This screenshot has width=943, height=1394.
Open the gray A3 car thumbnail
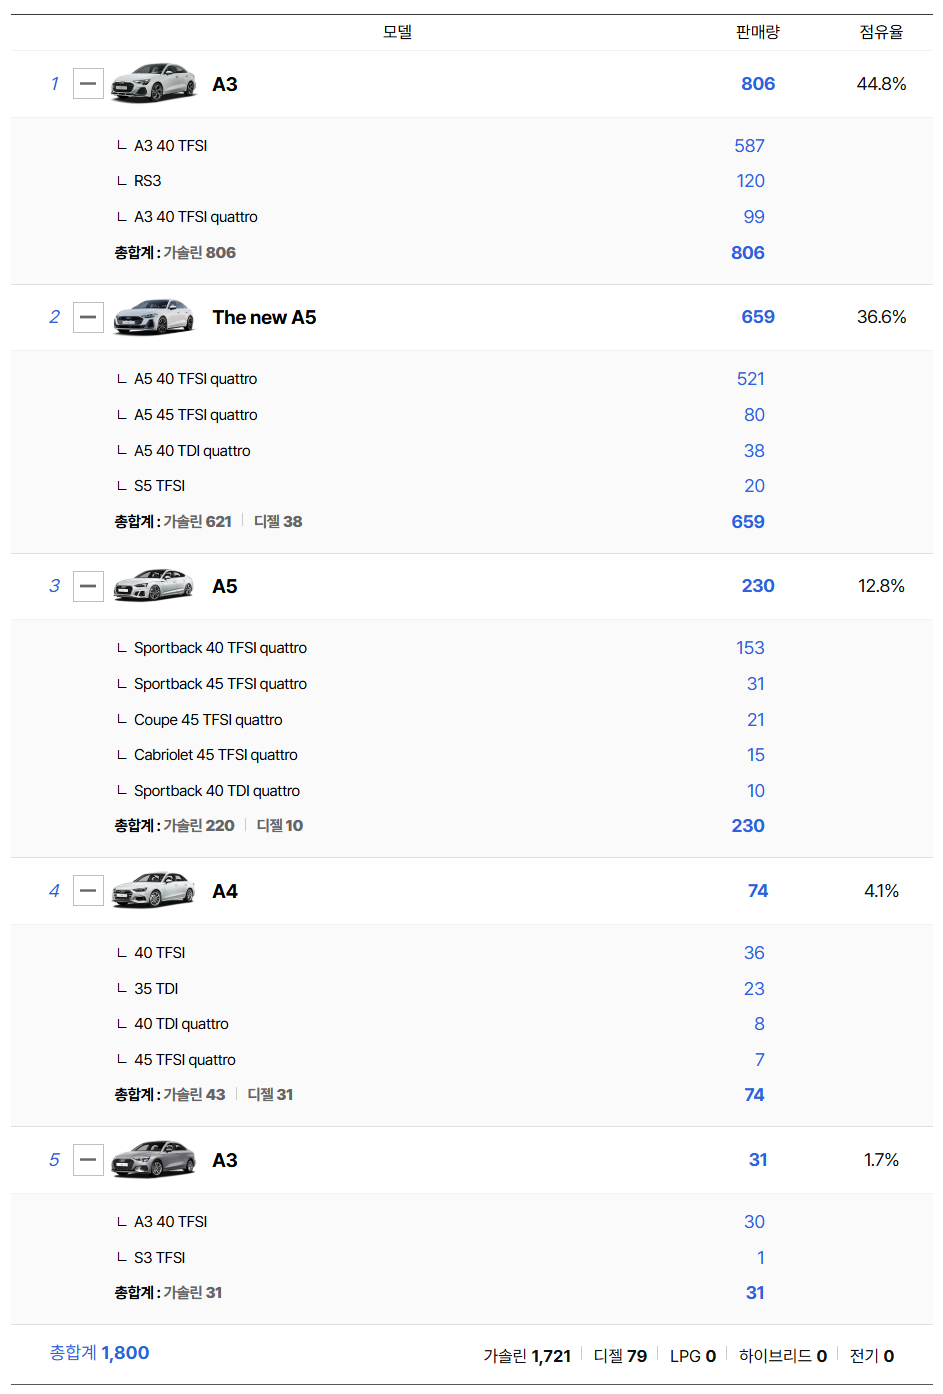[153, 1160]
